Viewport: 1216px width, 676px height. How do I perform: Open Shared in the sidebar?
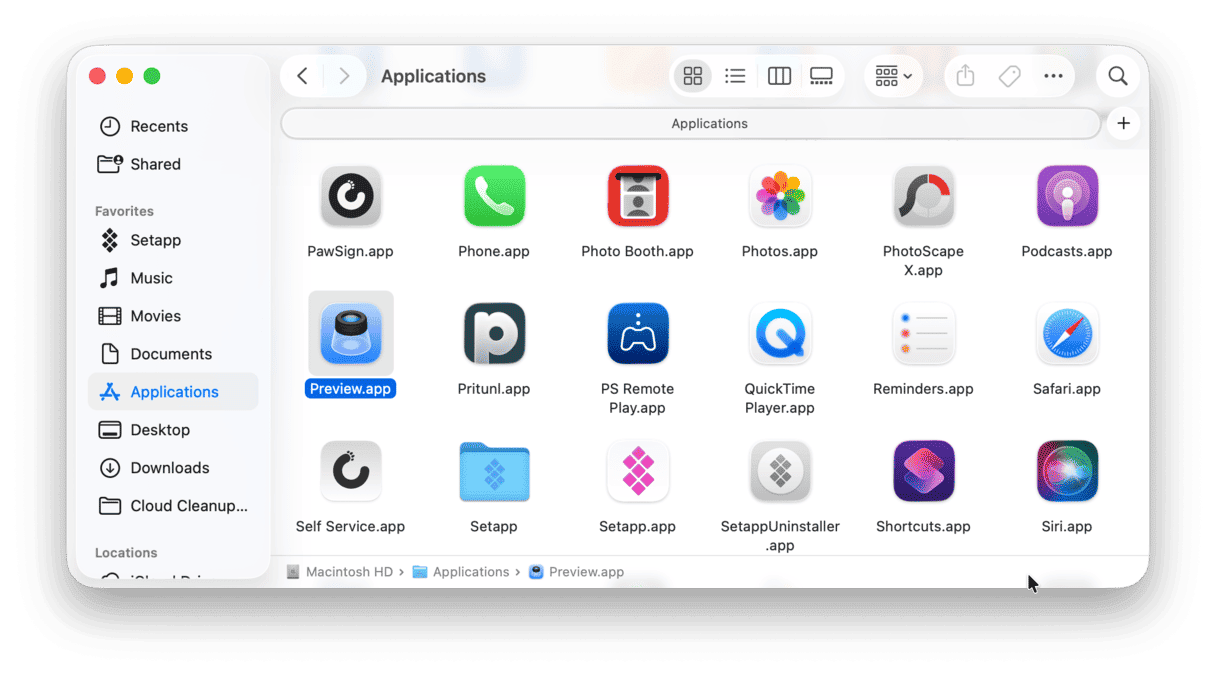(173, 164)
